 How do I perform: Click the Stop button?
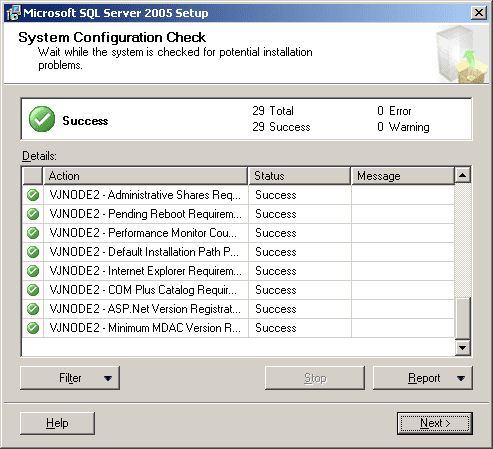pos(315,378)
